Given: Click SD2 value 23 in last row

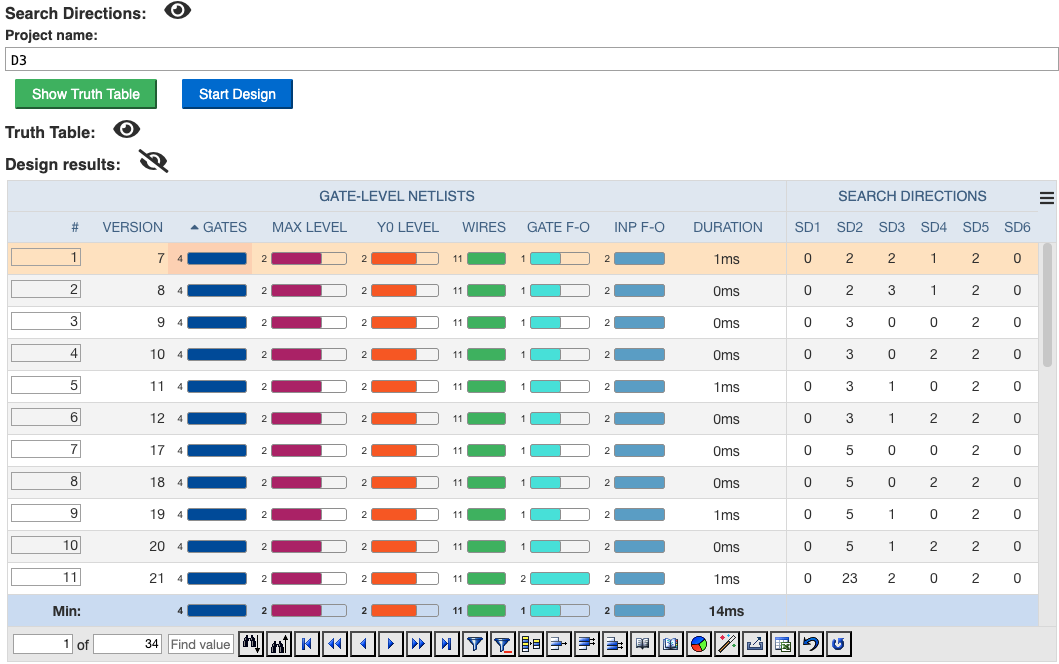Looking at the screenshot, I should 850,578.
